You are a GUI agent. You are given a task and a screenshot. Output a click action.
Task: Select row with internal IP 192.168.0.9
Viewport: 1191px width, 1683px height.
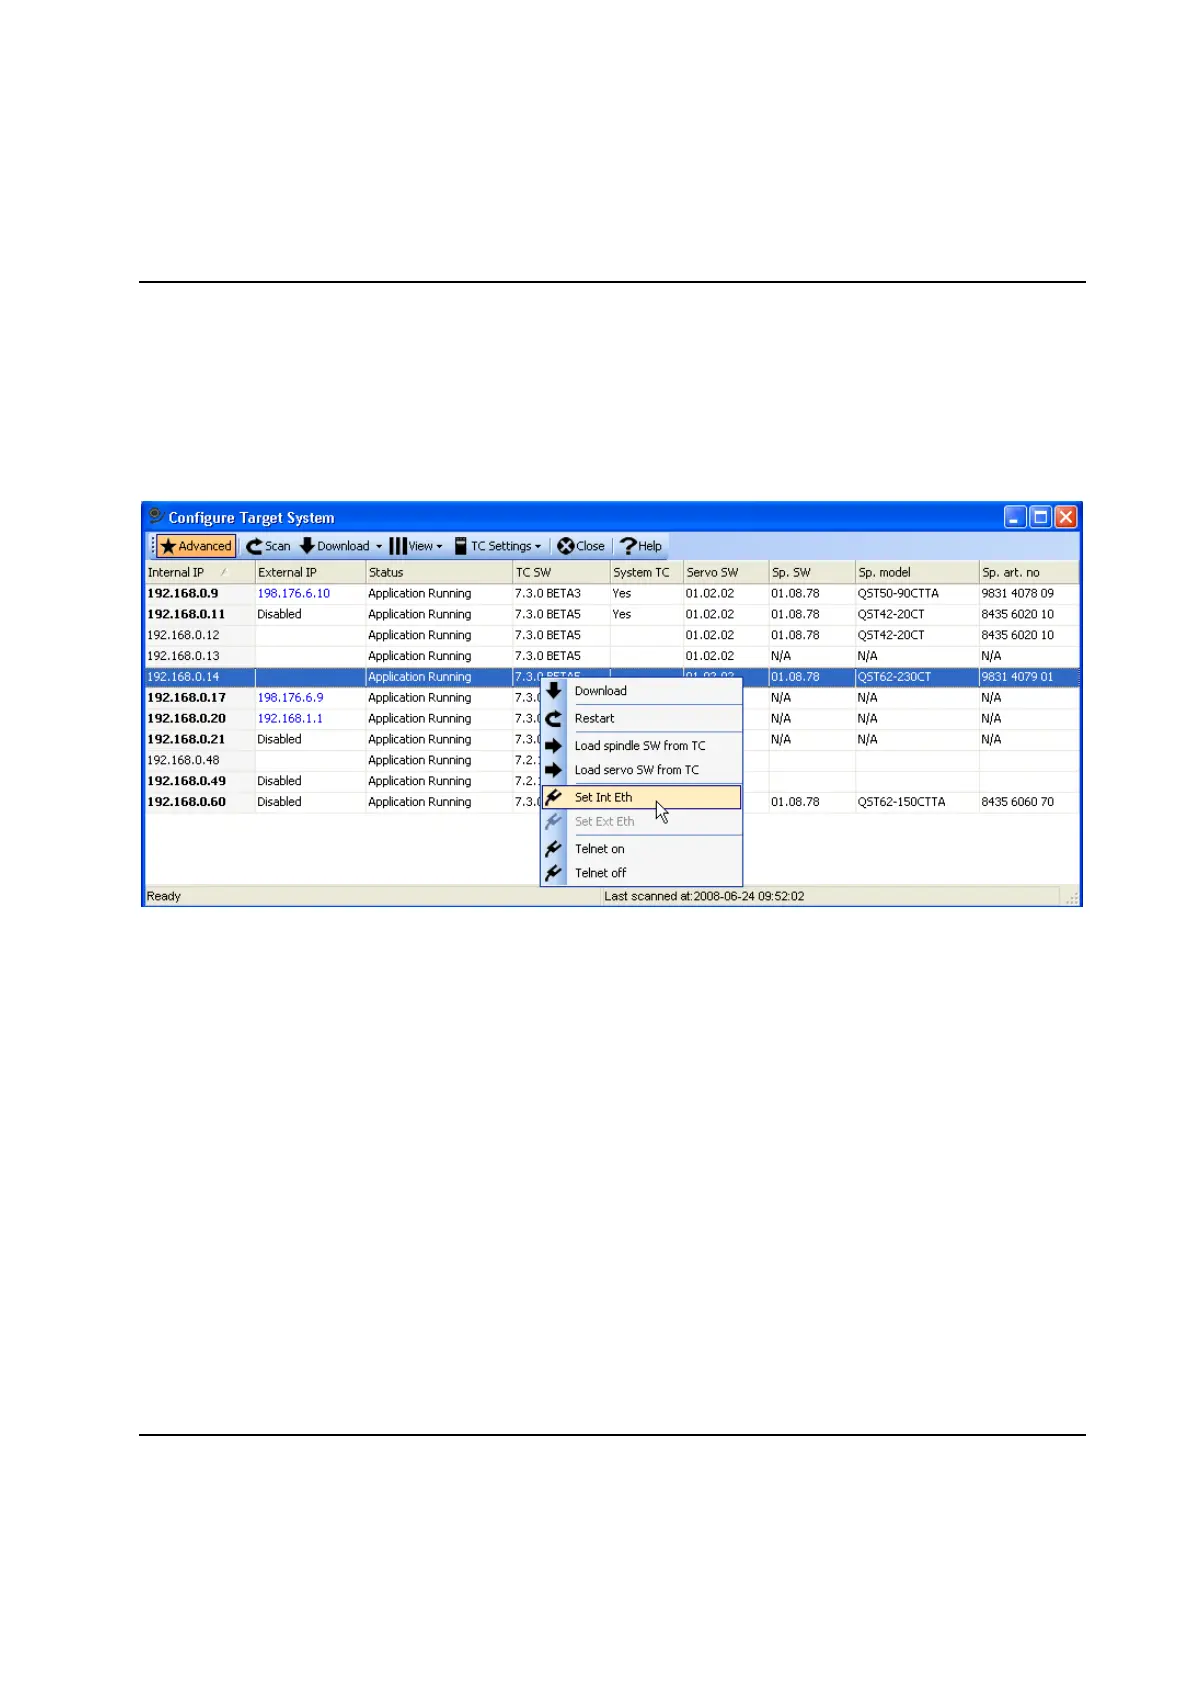[612, 594]
